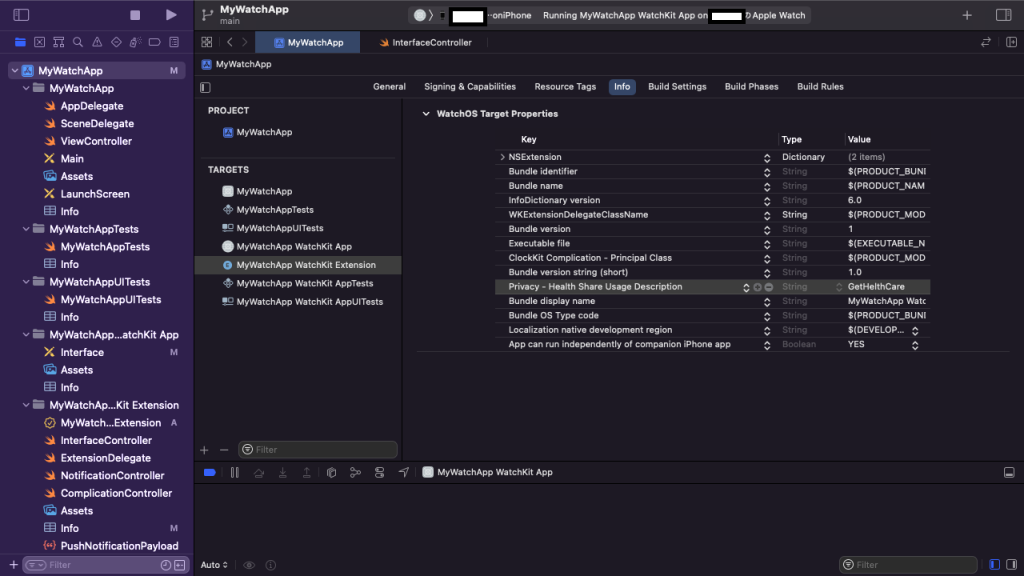Open the Test navigator diamond icon
This screenshot has height=576, width=1024.
point(116,42)
